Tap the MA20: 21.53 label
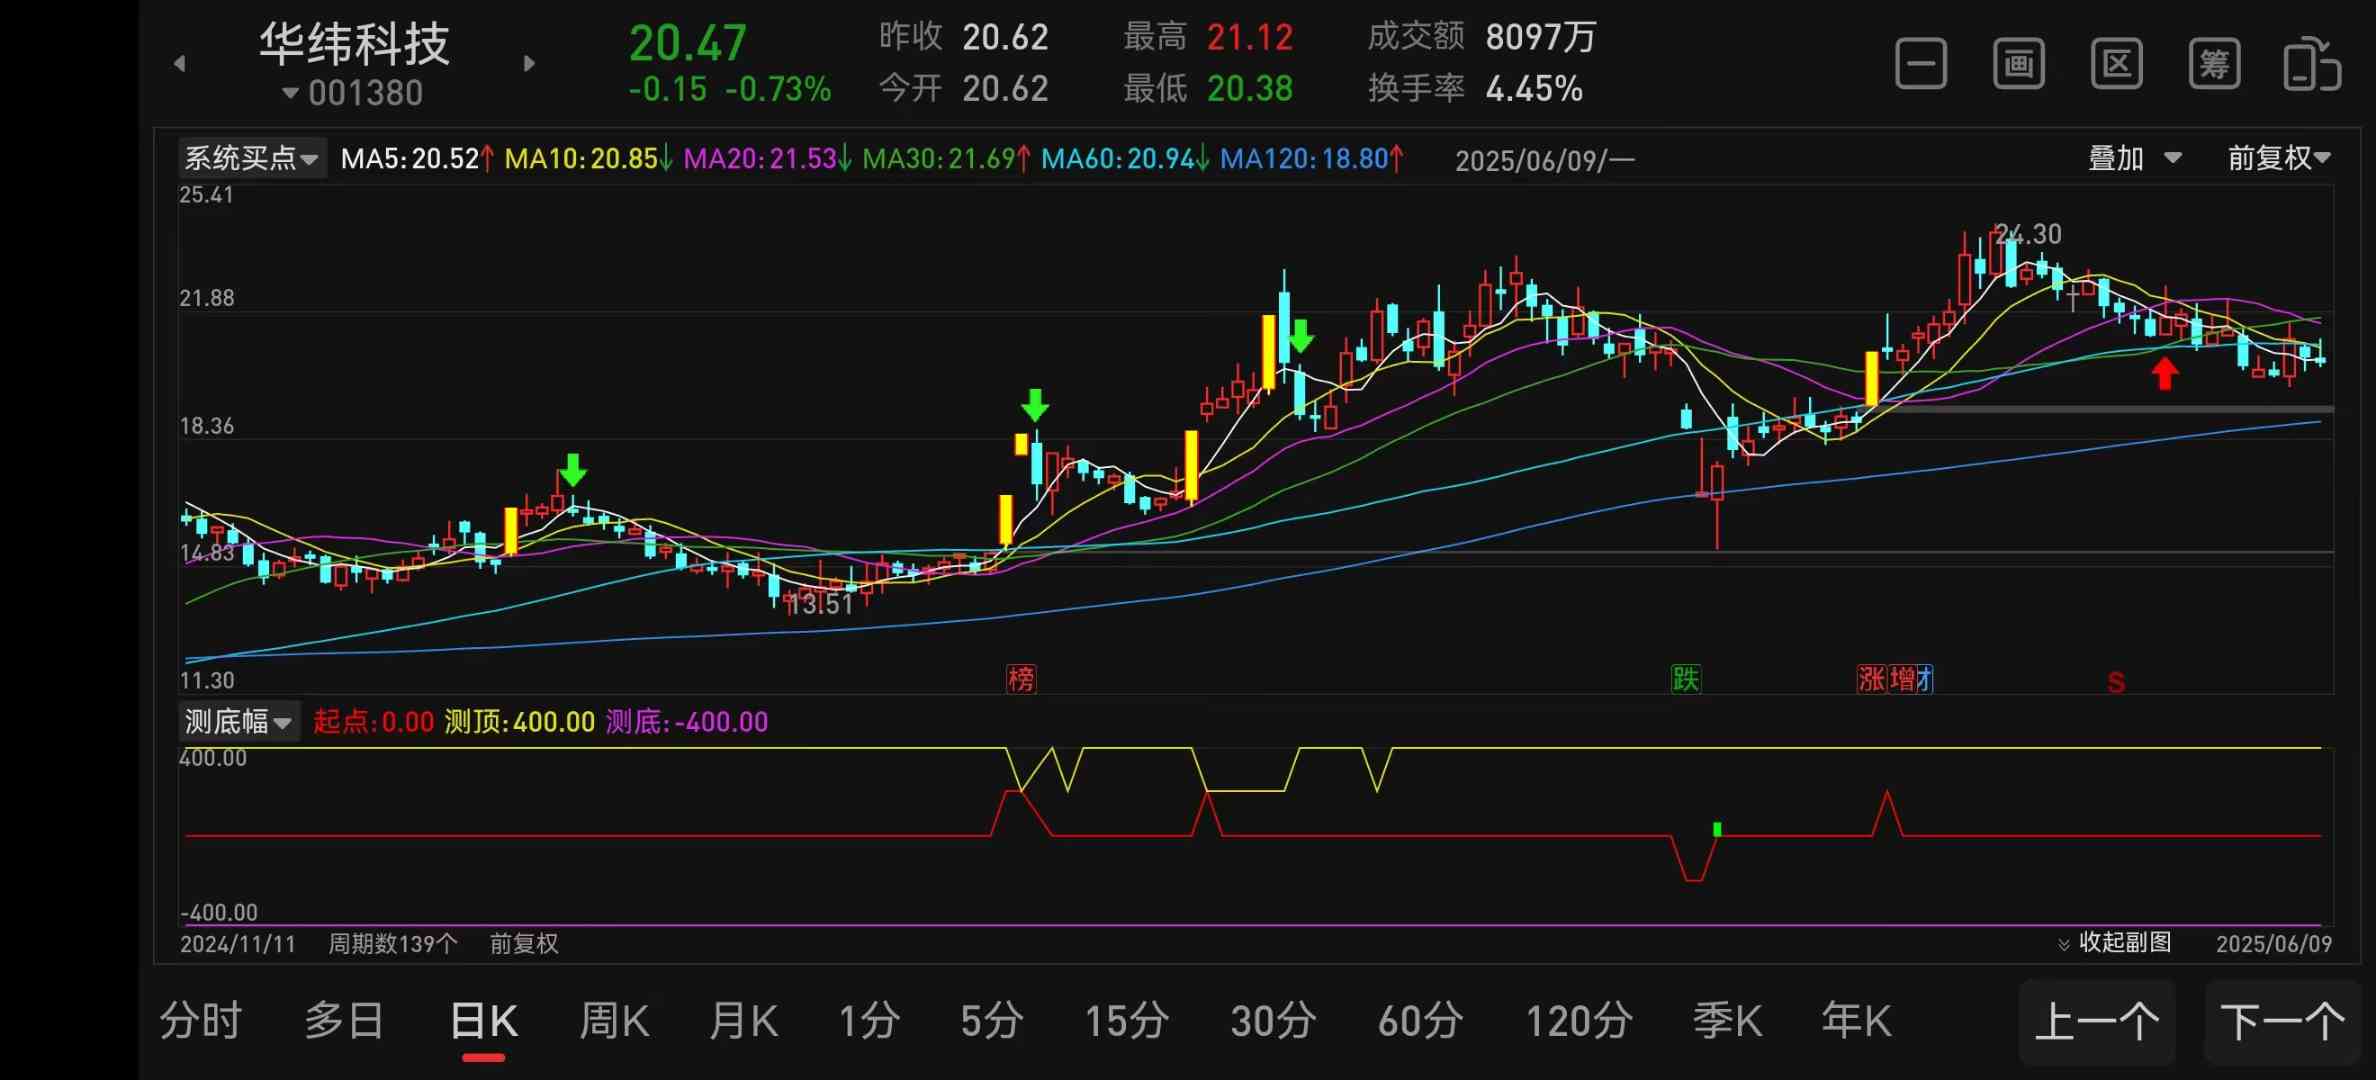Viewport: 2376px width, 1080px height. click(x=767, y=158)
